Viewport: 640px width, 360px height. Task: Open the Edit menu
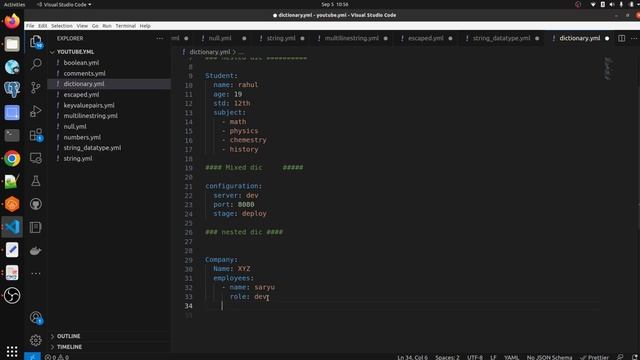42,26
